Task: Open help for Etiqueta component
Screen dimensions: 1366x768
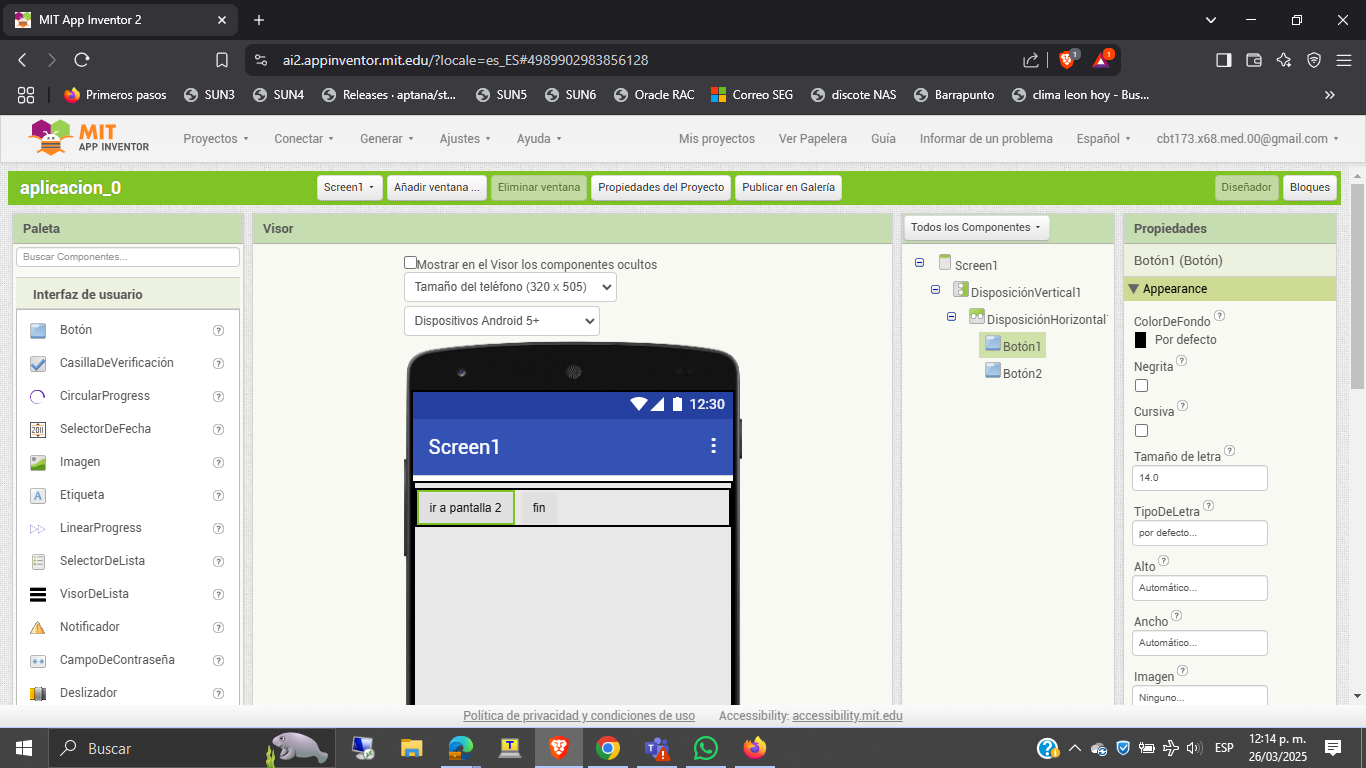Action: point(218,495)
